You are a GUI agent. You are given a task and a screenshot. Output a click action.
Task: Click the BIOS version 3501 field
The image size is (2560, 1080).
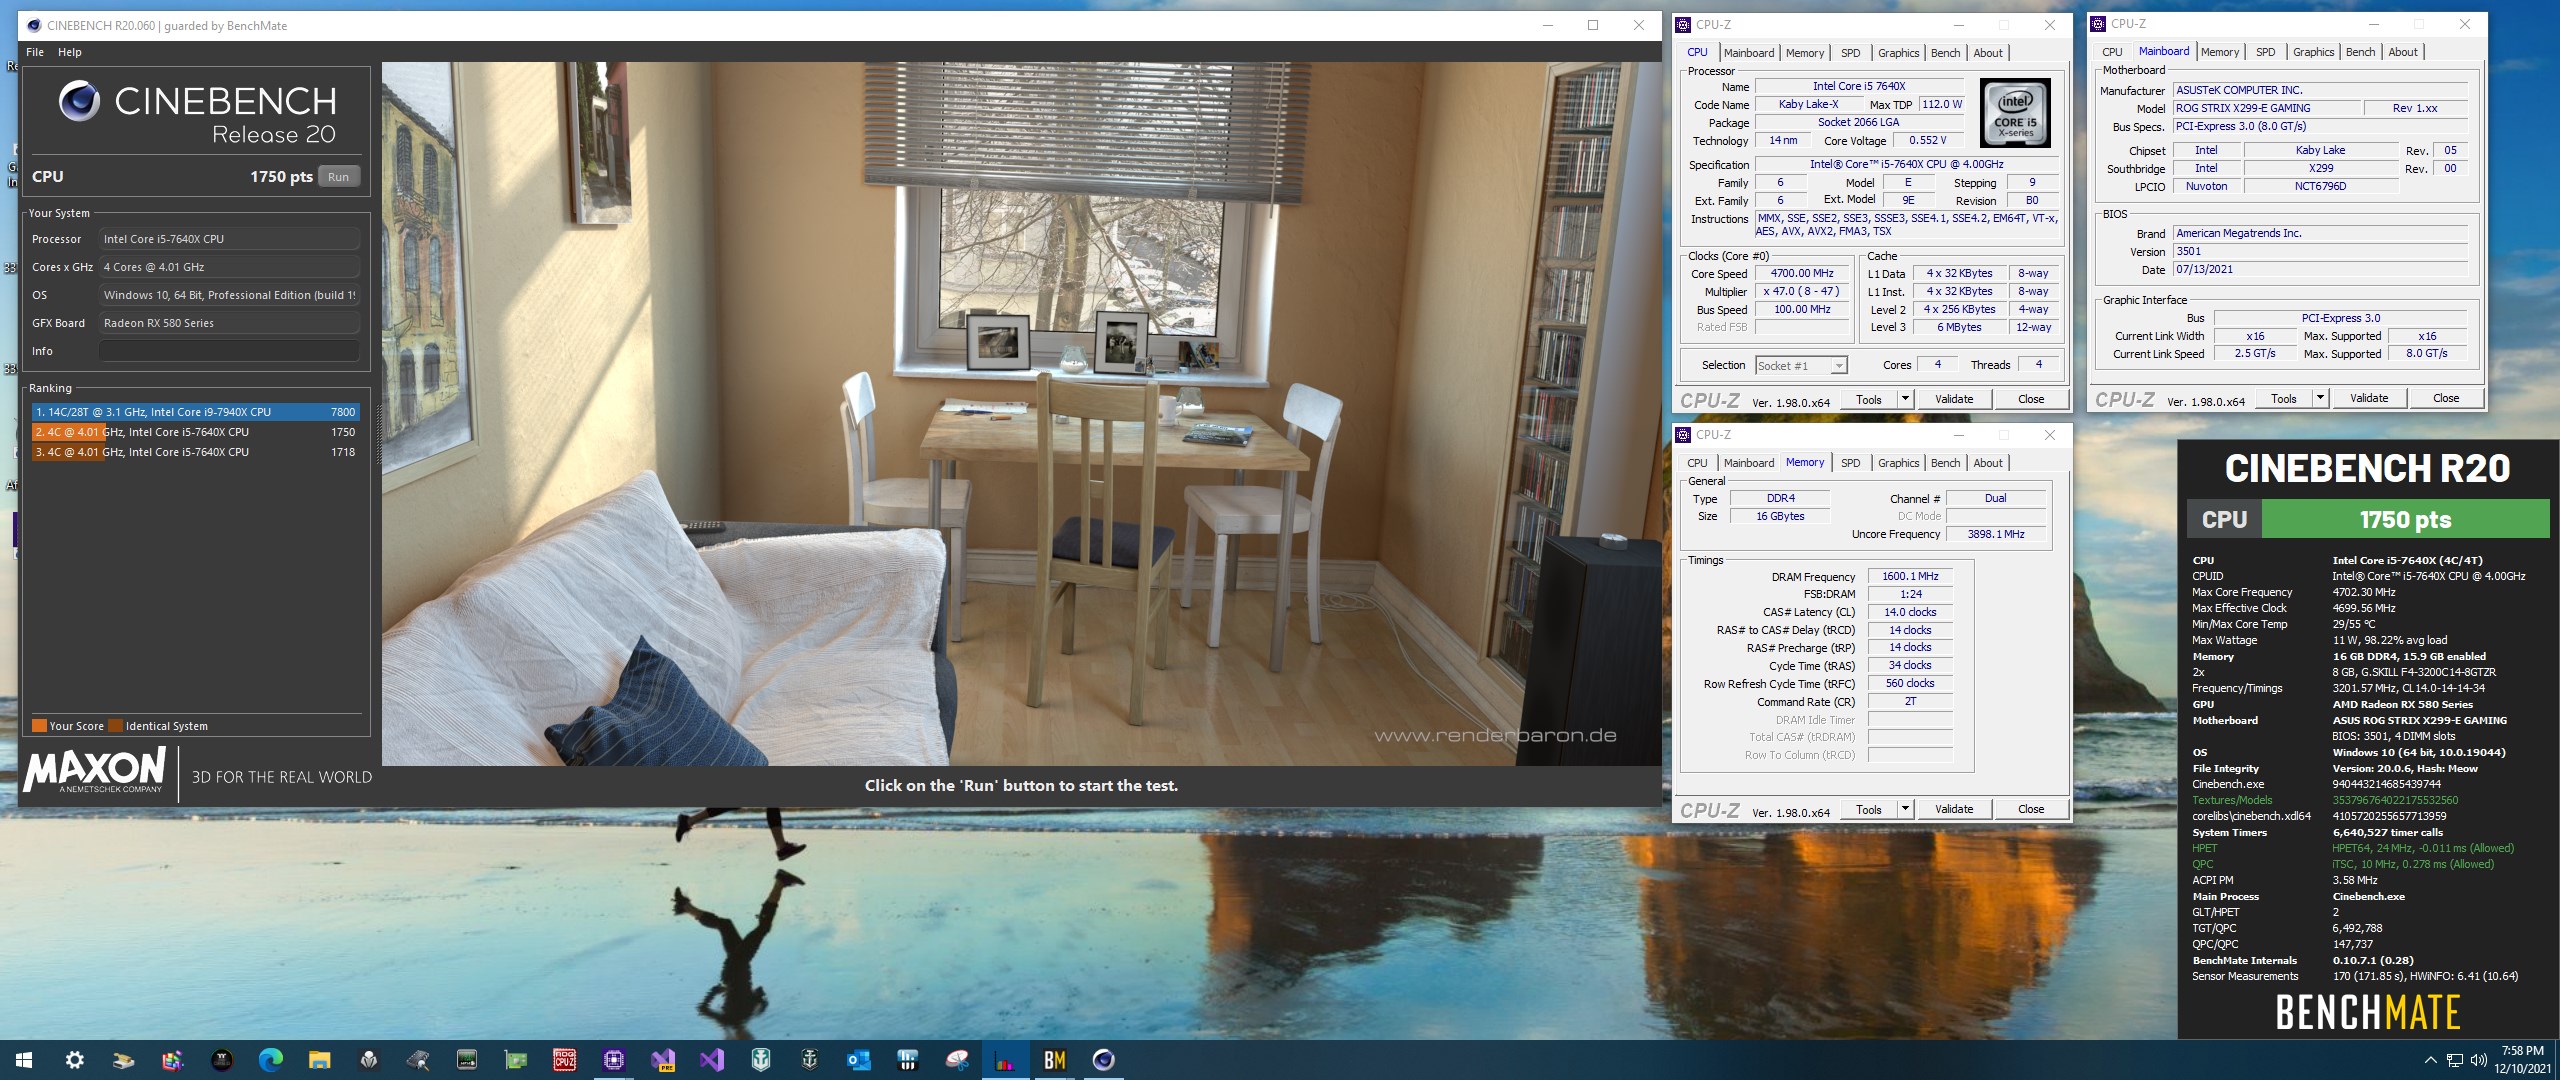(x=2320, y=252)
